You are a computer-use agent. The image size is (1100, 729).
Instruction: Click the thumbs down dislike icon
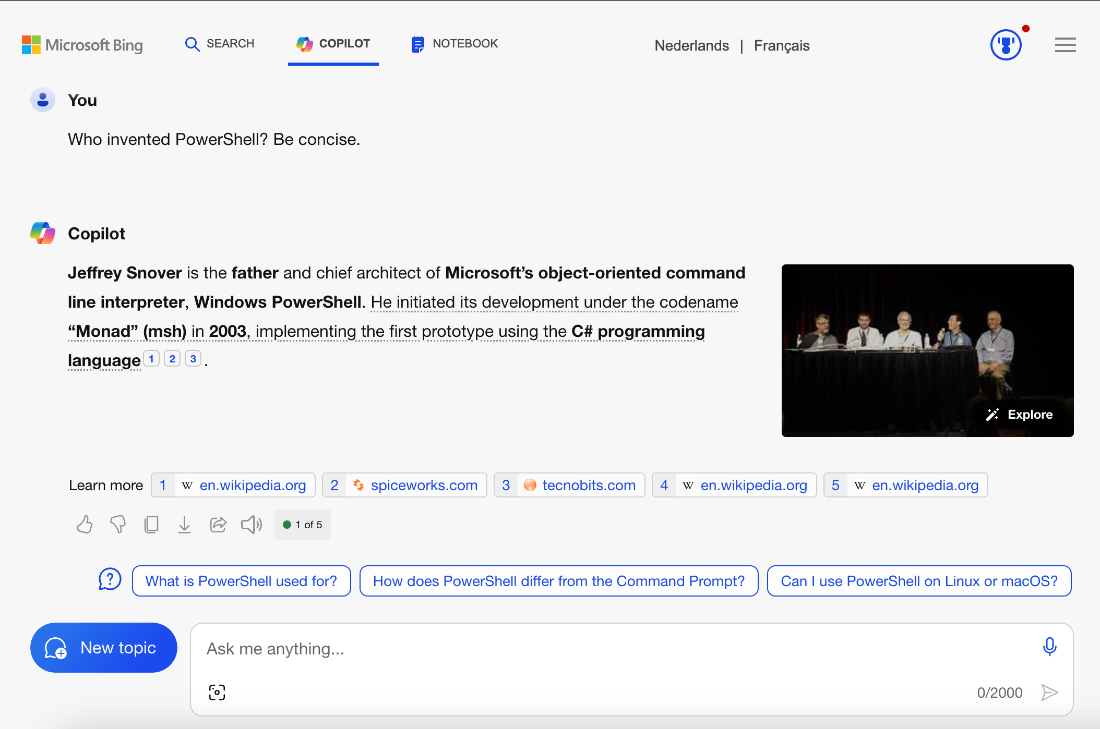click(x=118, y=524)
